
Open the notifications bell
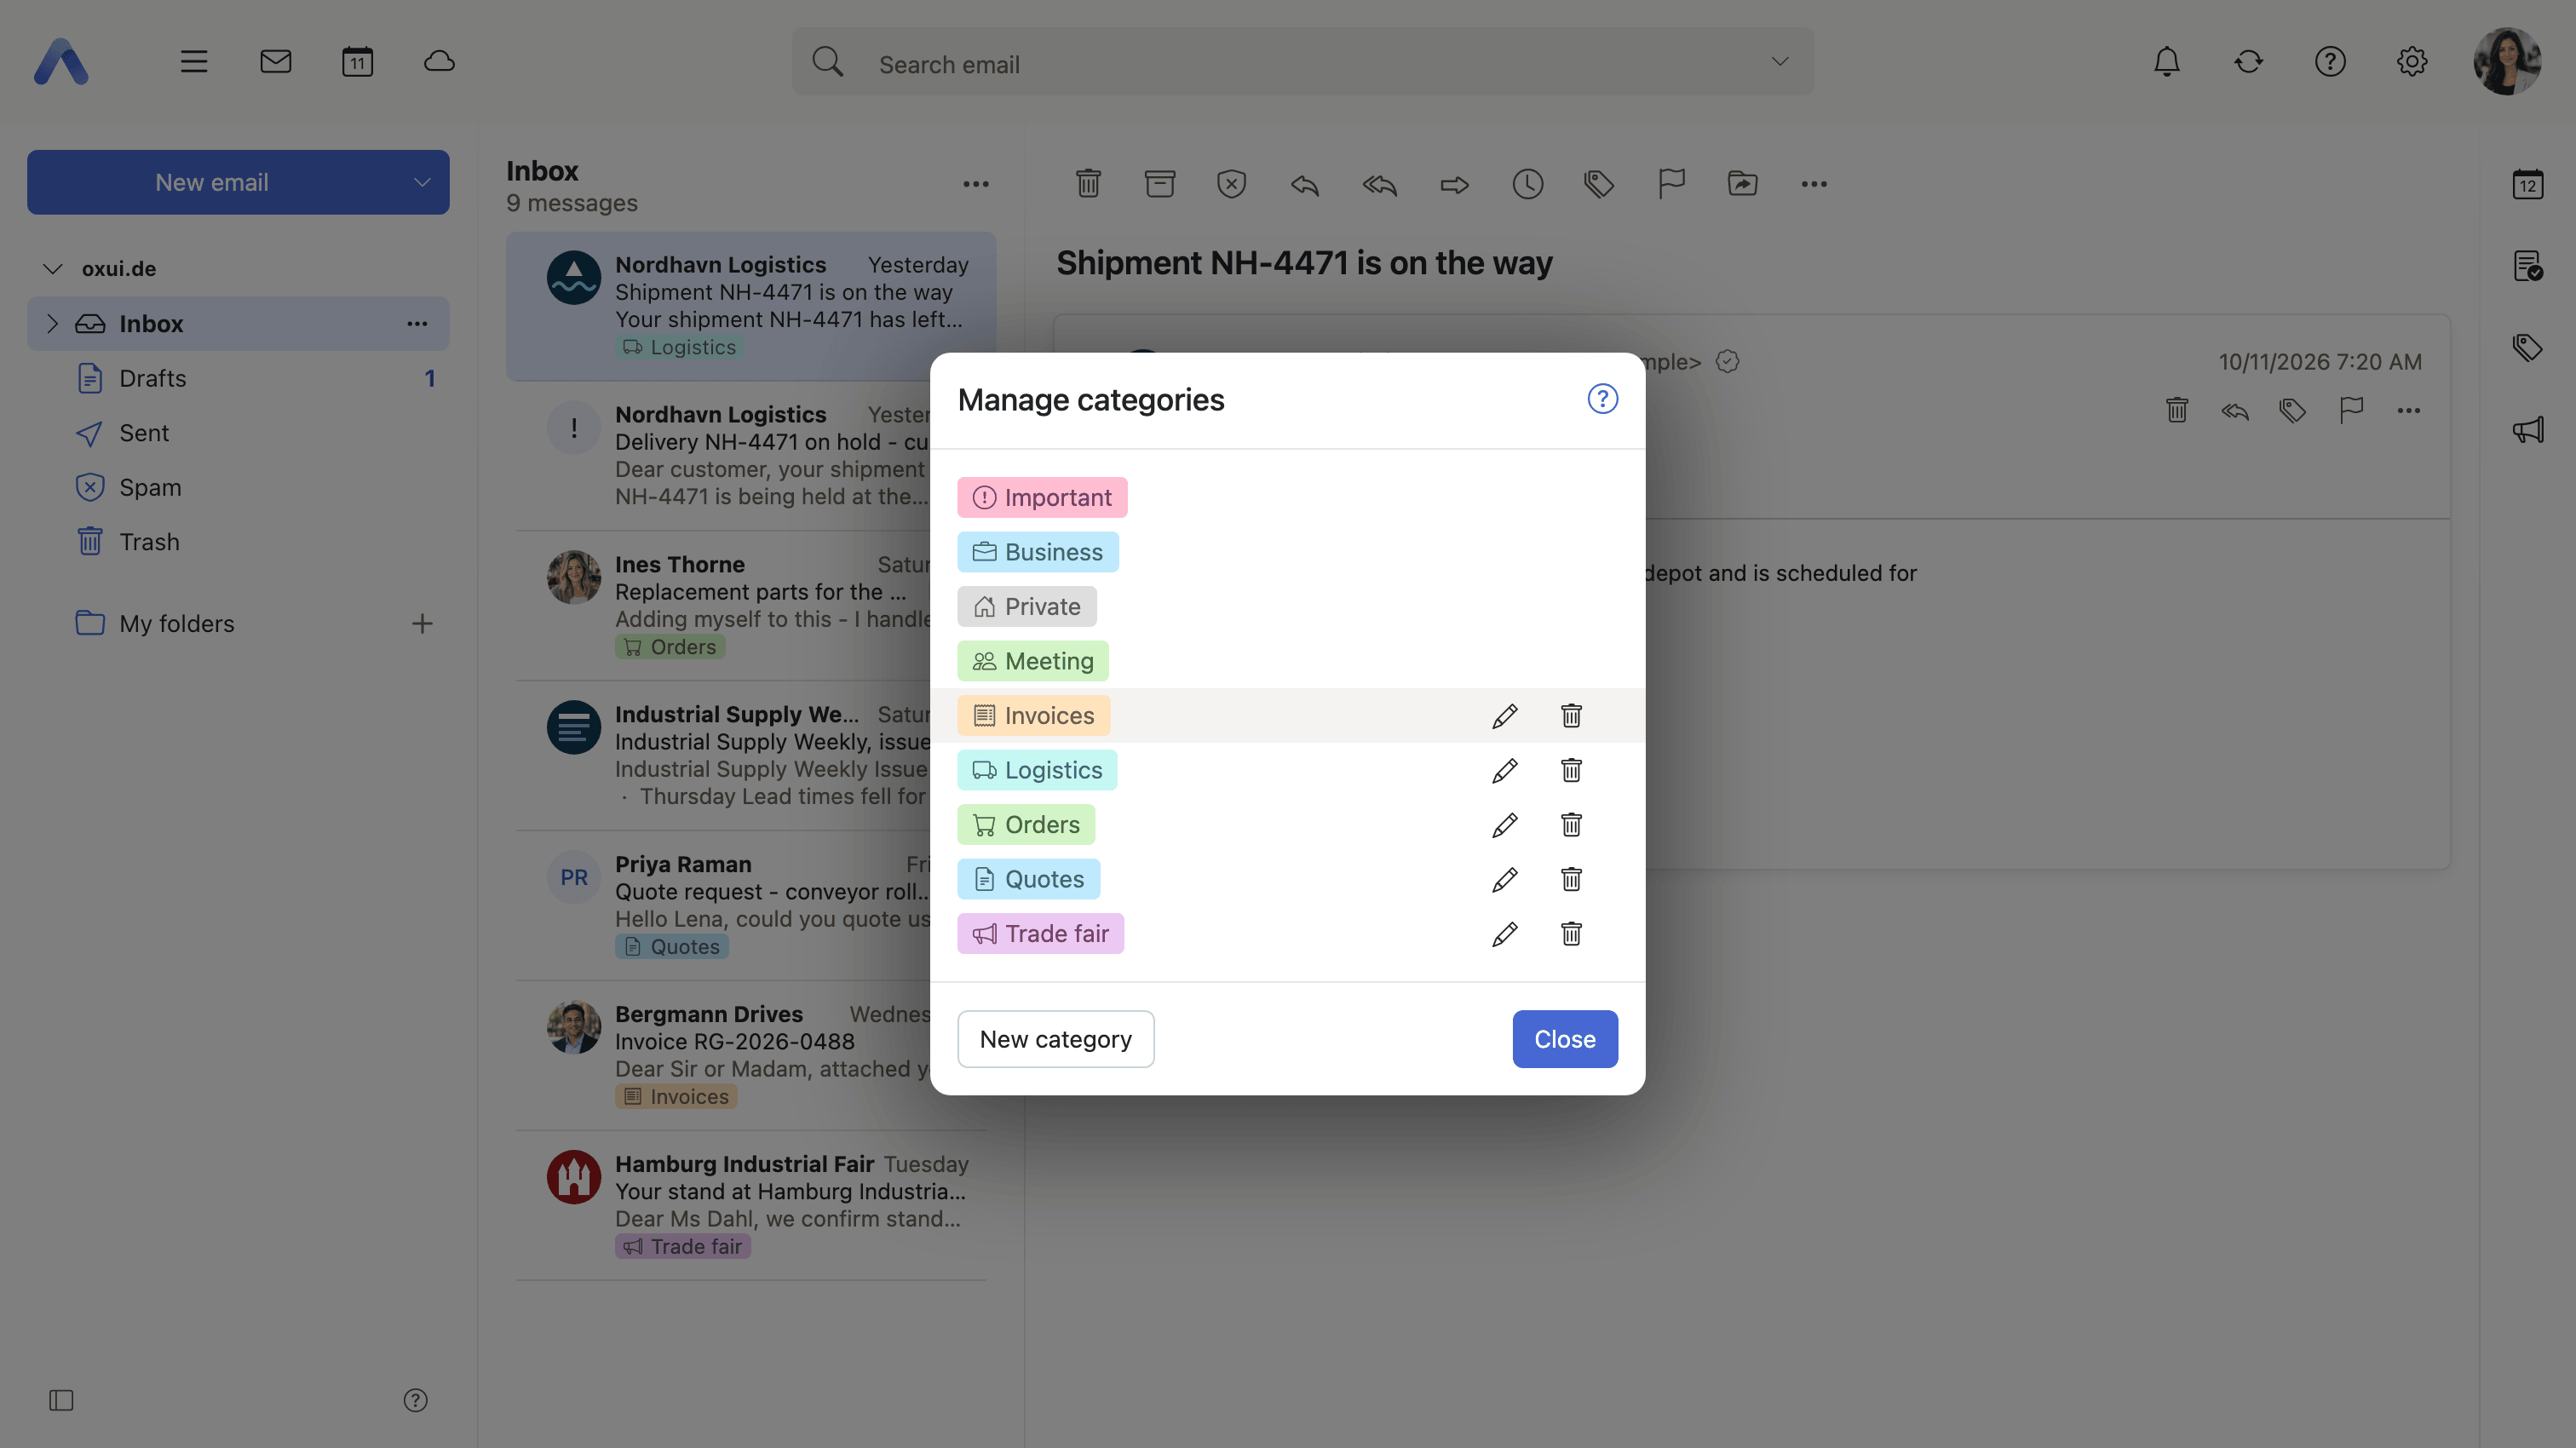[x=2166, y=62]
